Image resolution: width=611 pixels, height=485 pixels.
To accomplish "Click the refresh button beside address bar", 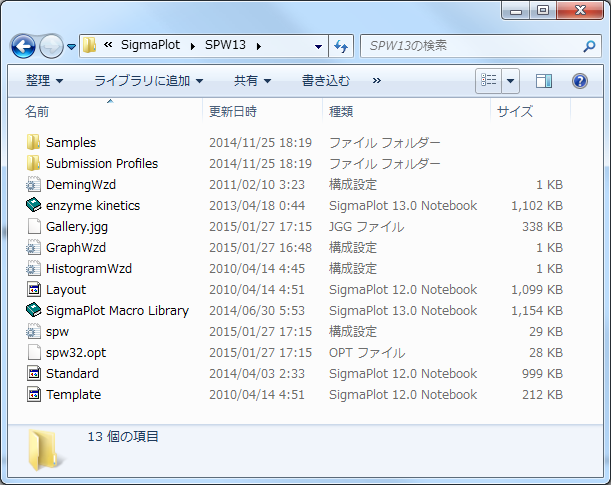I will tap(341, 47).
